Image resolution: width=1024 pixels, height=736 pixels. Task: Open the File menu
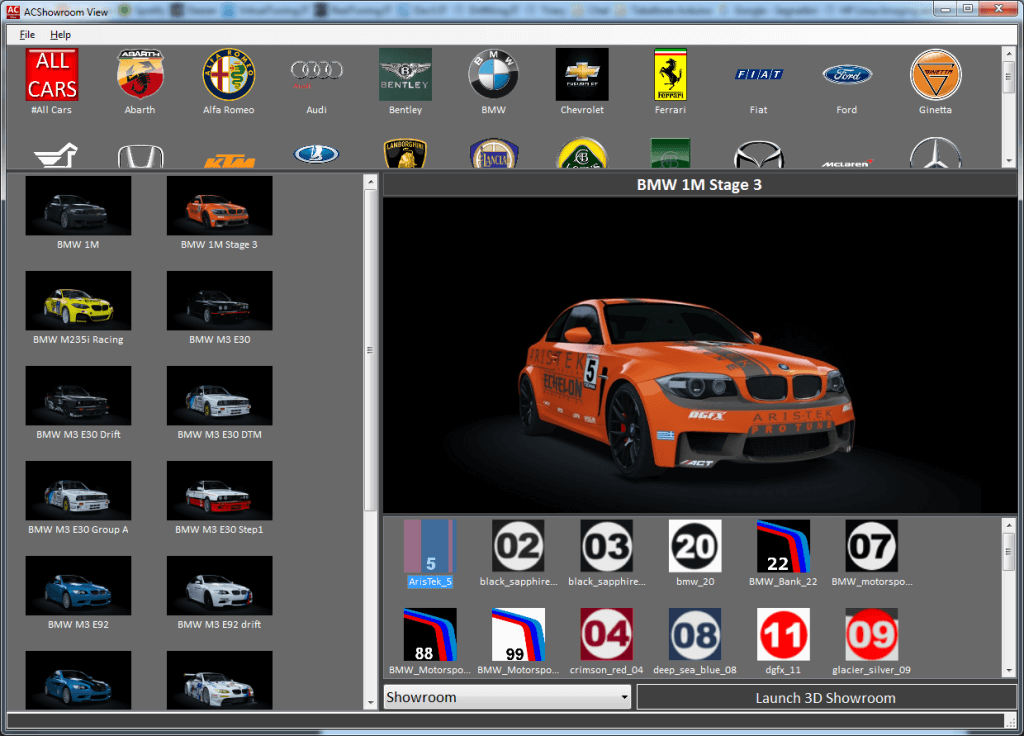27,35
